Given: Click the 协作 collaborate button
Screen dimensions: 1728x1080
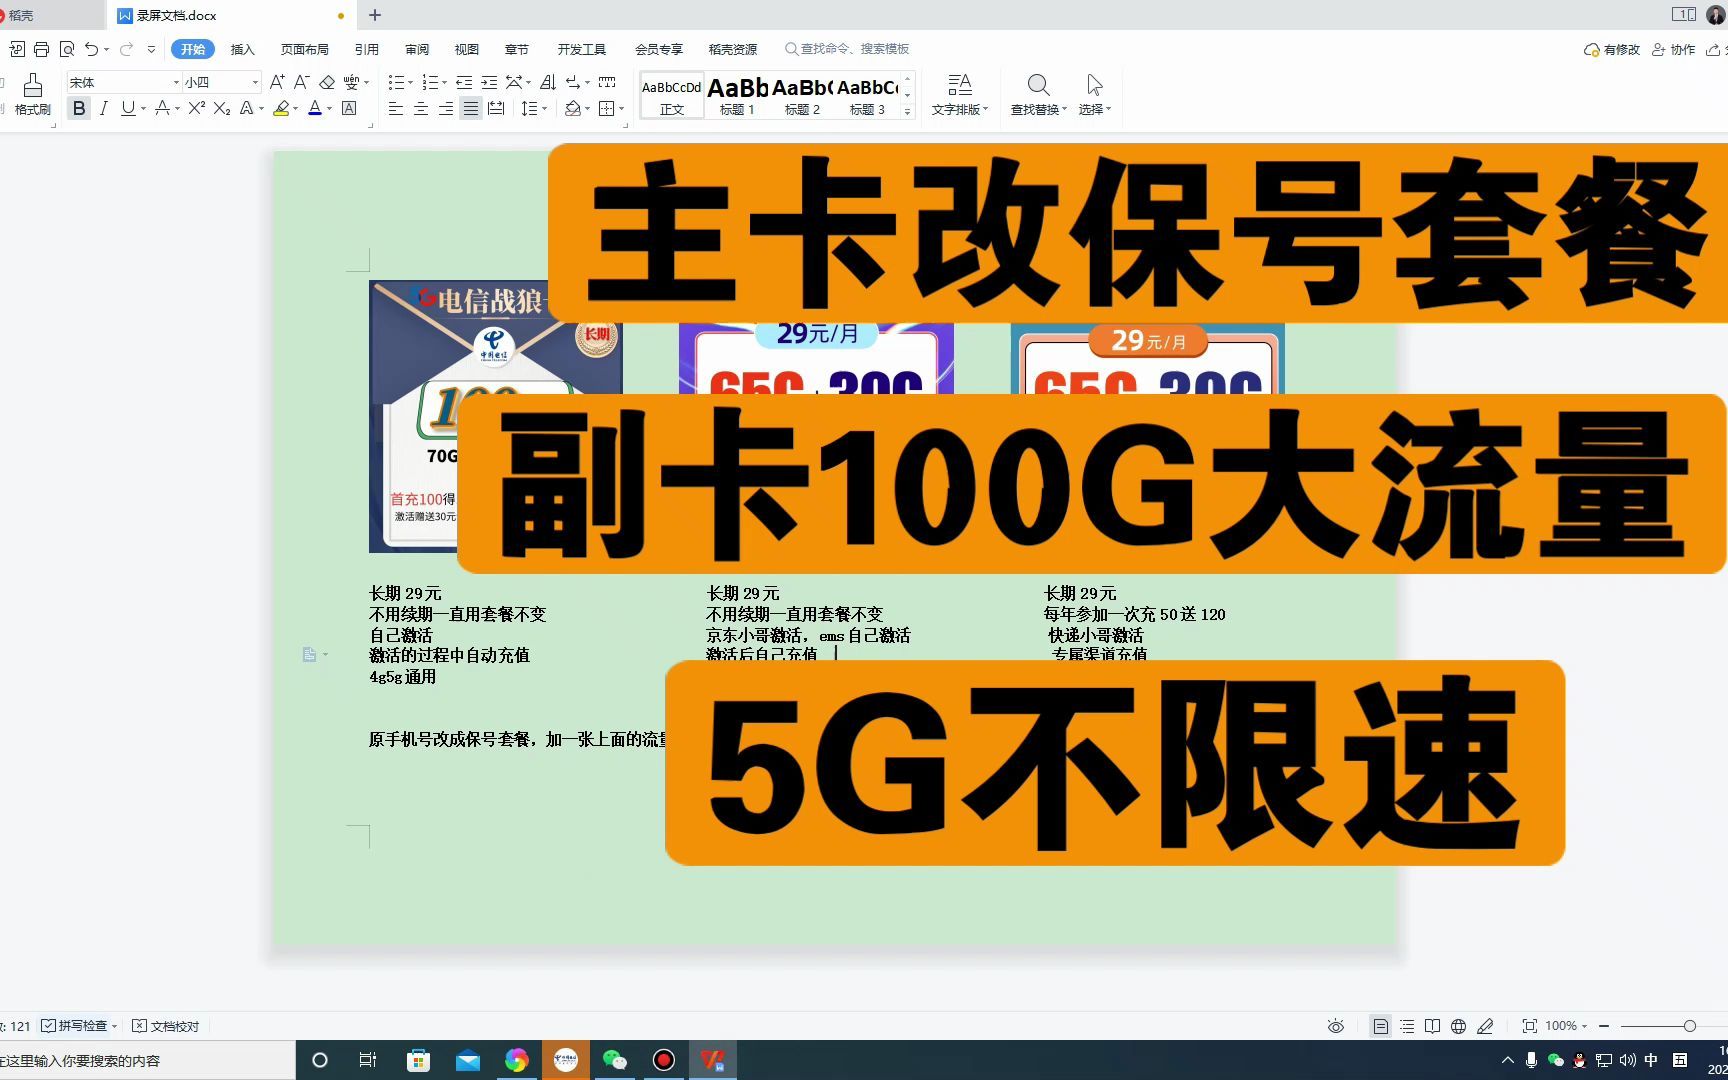Looking at the screenshot, I should point(1674,49).
